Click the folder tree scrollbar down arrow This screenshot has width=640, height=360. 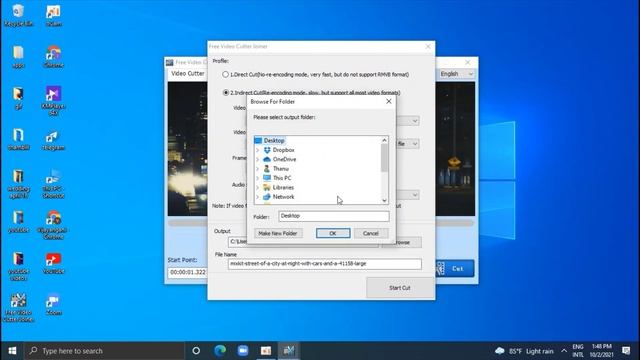pyautogui.click(x=384, y=200)
